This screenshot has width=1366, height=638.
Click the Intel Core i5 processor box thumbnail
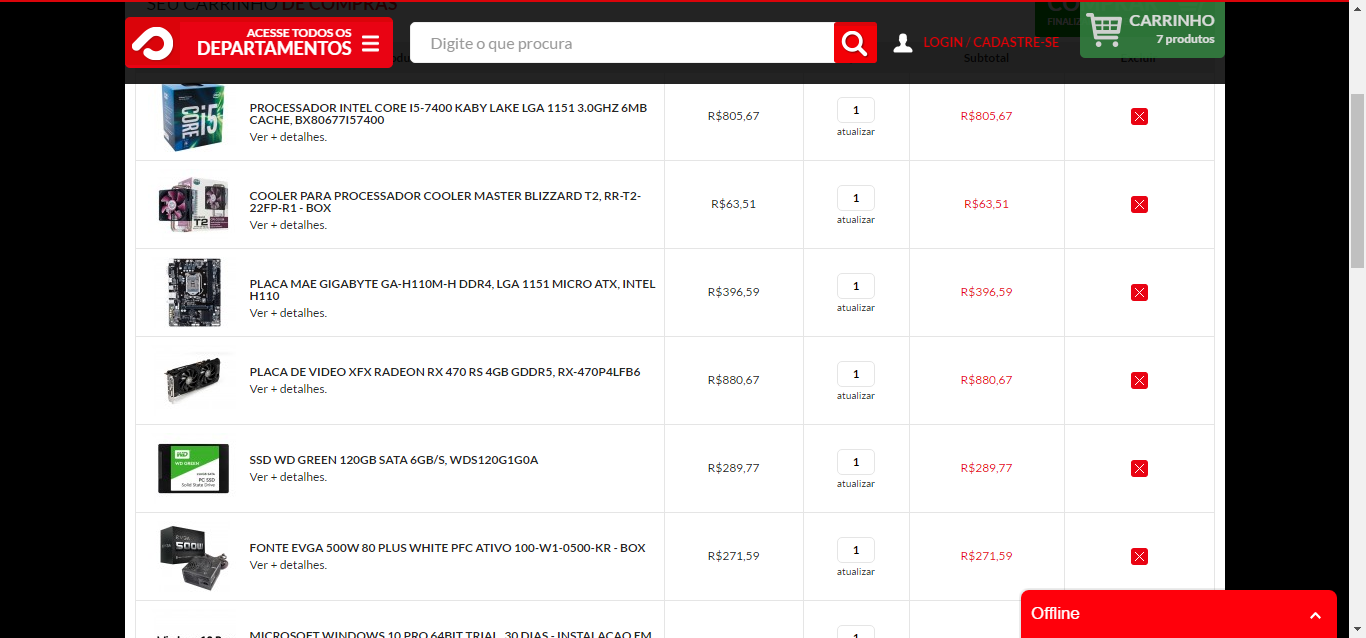click(x=192, y=117)
